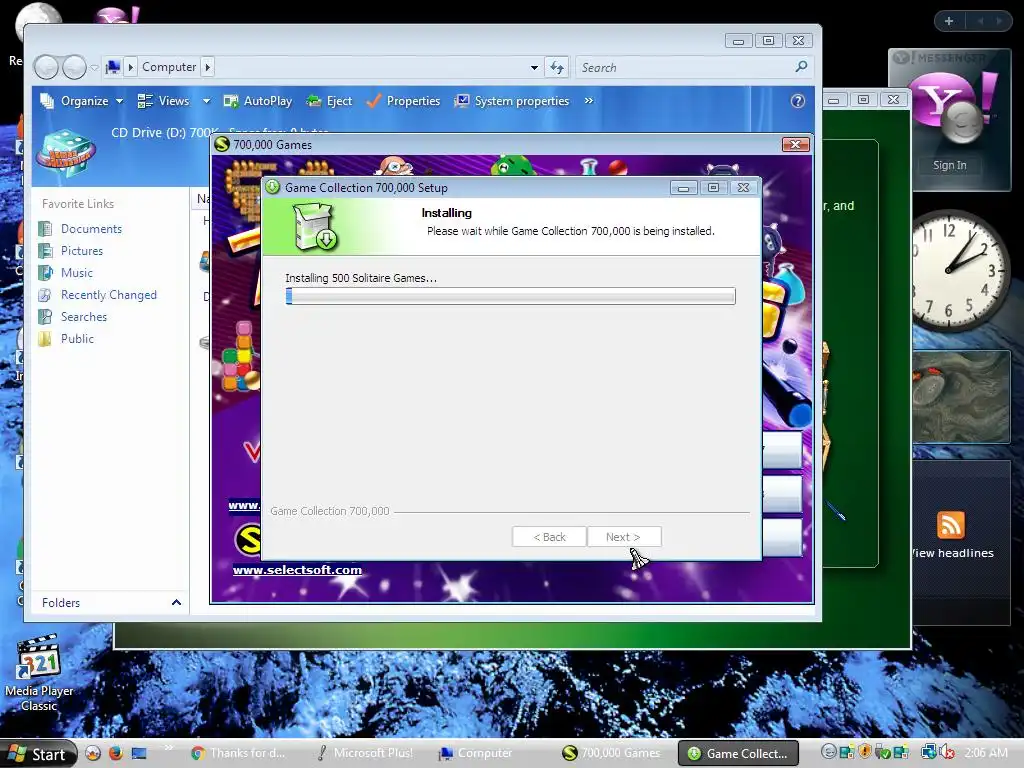Click the Help question mark icon
This screenshot has width=1024, height=768.
(x=797, y=101)
